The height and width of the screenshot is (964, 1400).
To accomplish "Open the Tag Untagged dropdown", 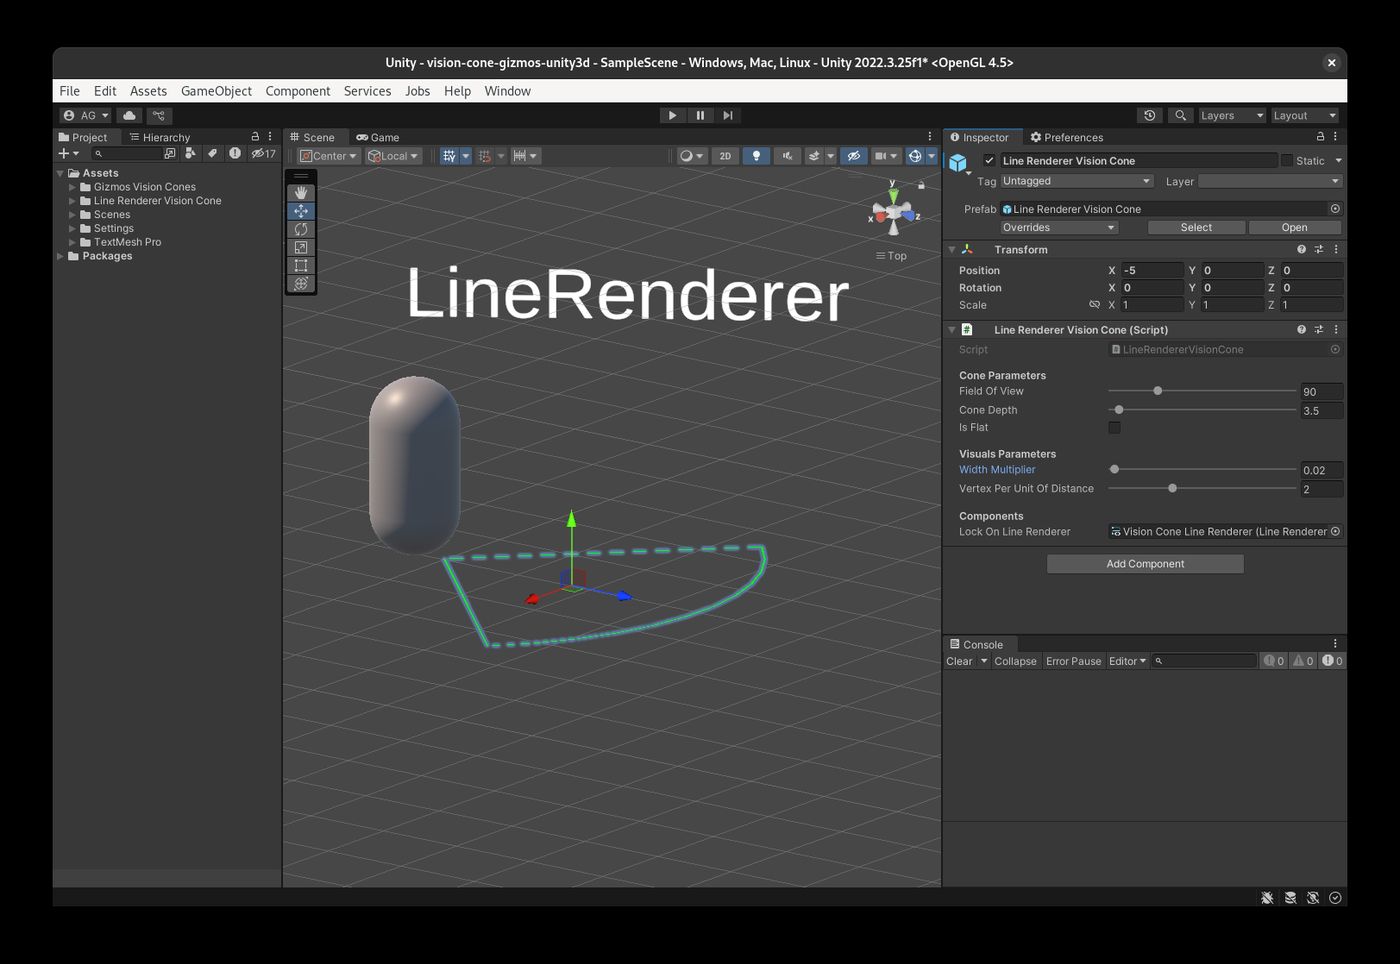I will 1076,181.
